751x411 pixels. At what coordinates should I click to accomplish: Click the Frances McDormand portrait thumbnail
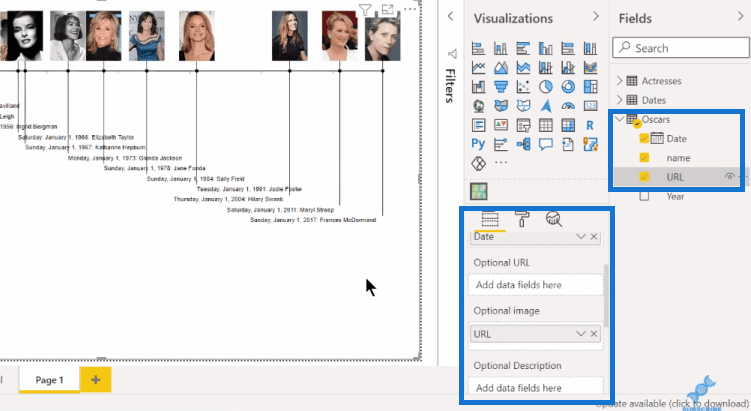(382, 38)
